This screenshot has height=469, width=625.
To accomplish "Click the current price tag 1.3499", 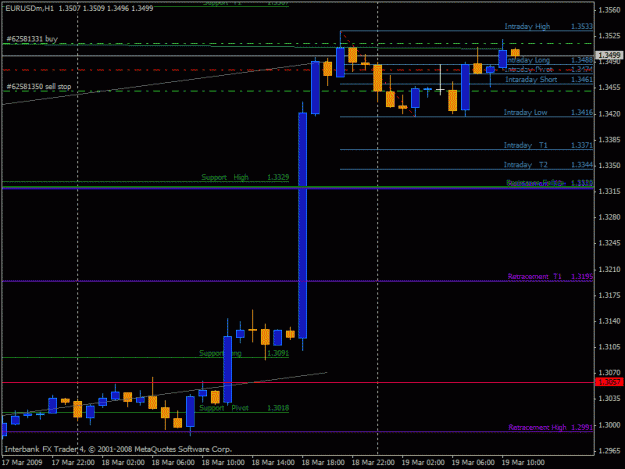I will pyautogui.click(x=609, y=55).
